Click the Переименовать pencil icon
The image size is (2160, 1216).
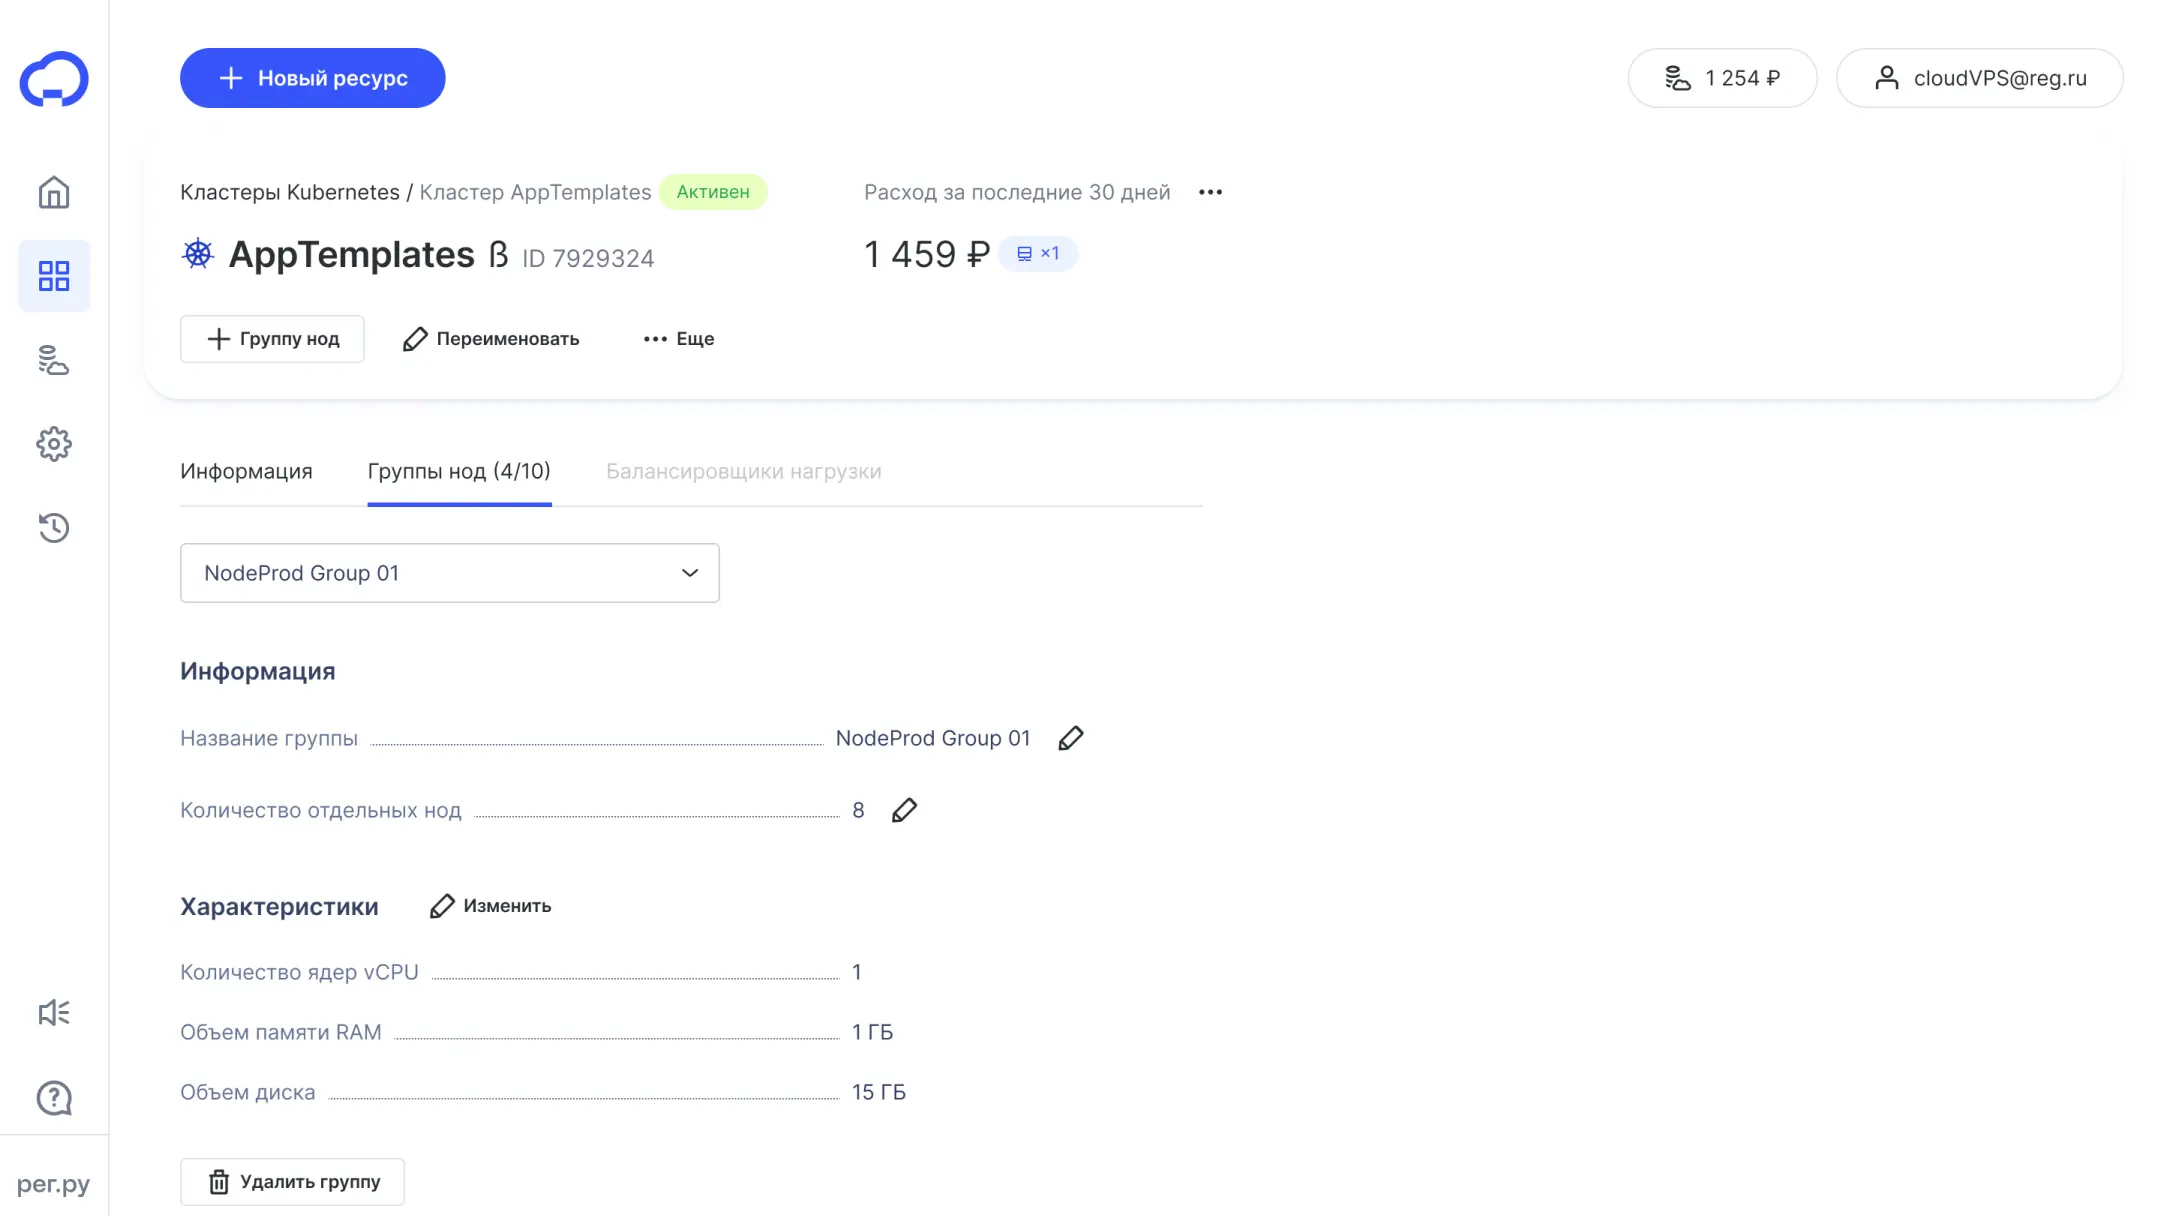[412, 338]
